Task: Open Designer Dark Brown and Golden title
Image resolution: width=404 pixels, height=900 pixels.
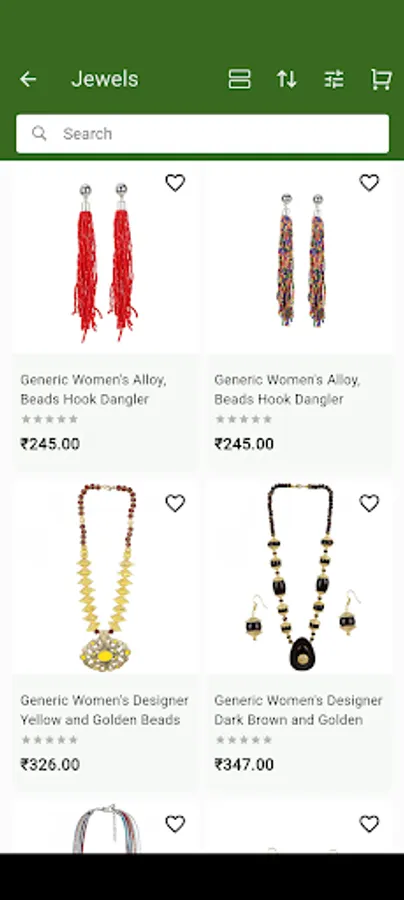Action: point(298,710)
